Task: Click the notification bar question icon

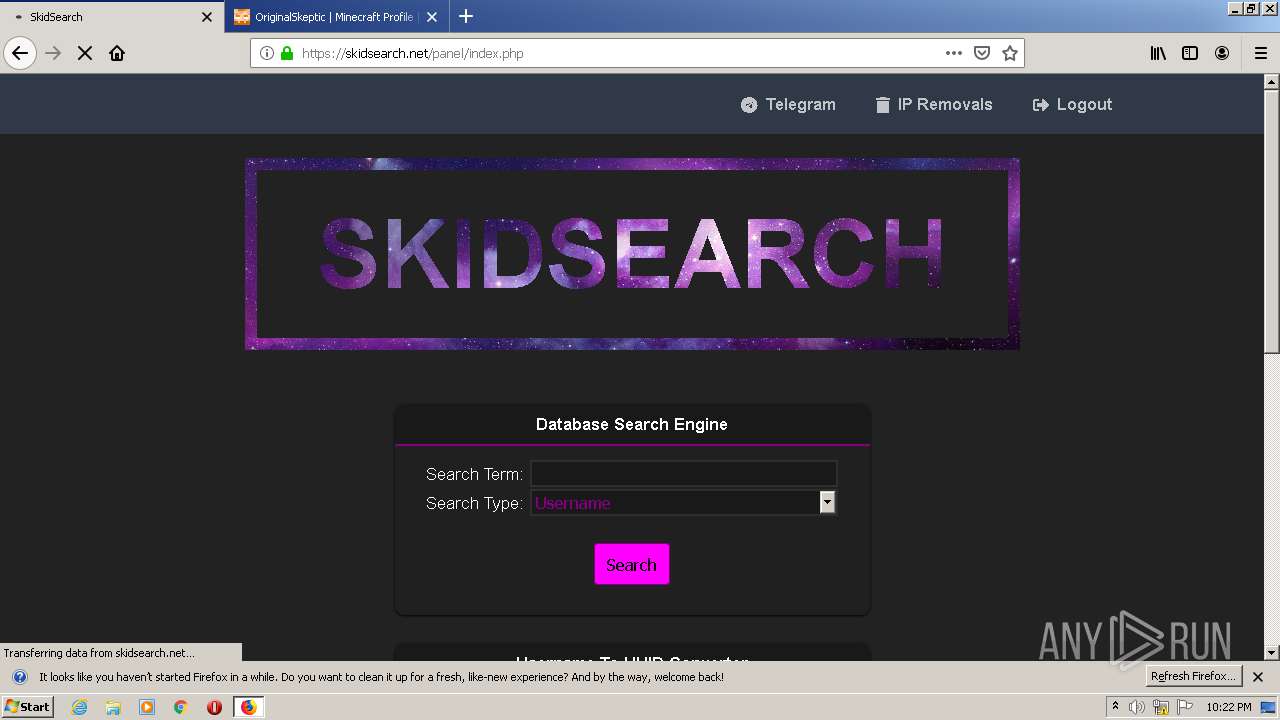Action: (x=19, y=677)
